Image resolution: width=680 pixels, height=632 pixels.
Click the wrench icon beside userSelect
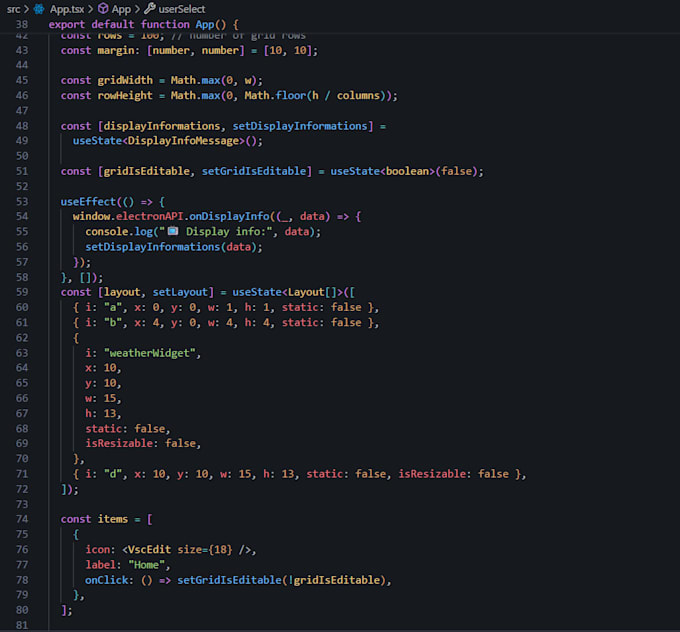[150, 8]
